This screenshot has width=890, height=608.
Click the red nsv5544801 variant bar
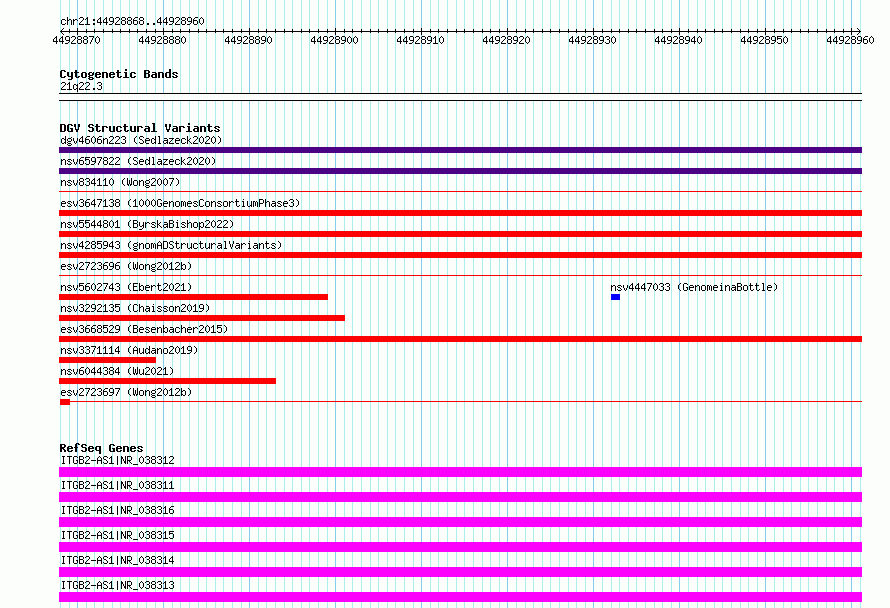coord(460,234)
